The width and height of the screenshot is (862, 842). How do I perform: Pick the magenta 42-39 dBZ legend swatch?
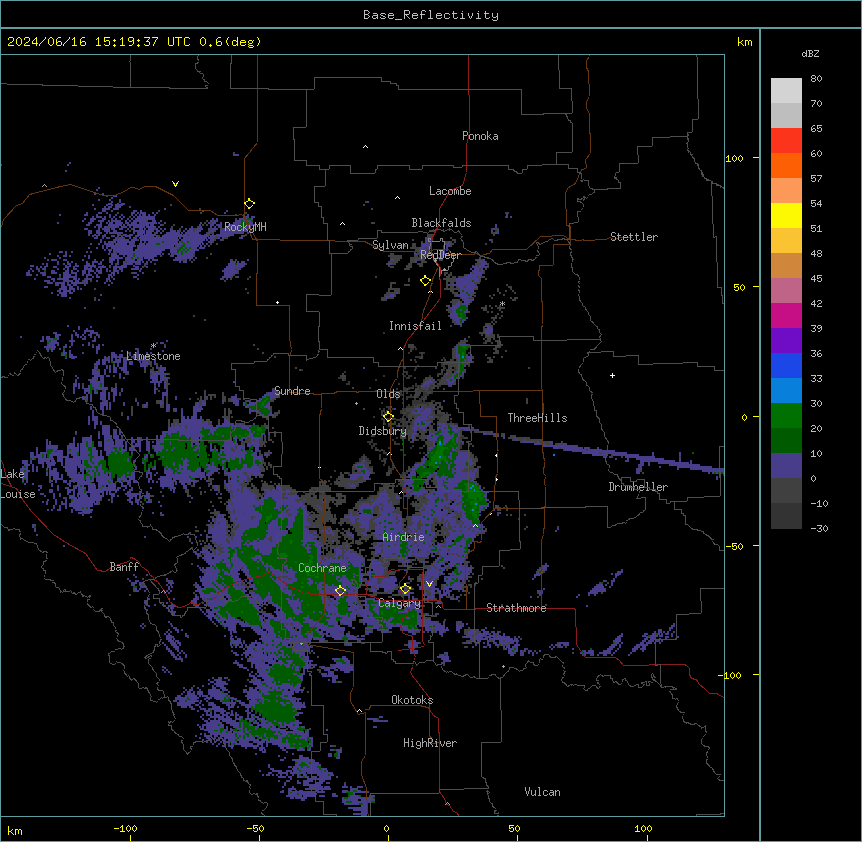(786, 315)
